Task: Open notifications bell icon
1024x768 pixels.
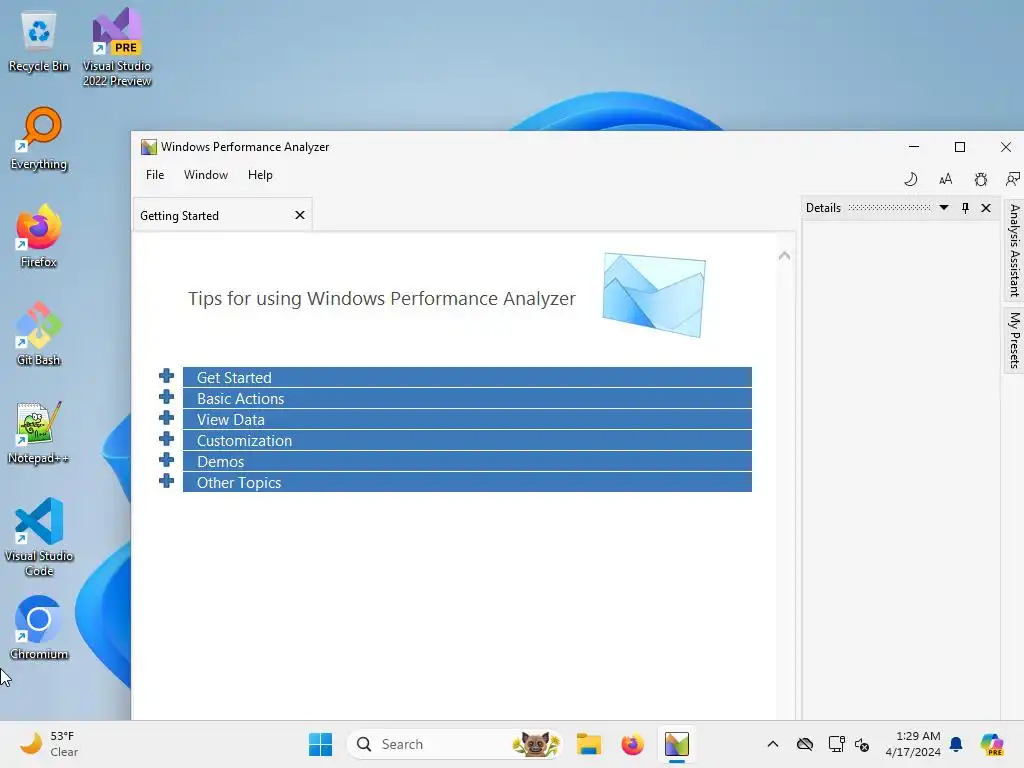Action: click(956, 744)
